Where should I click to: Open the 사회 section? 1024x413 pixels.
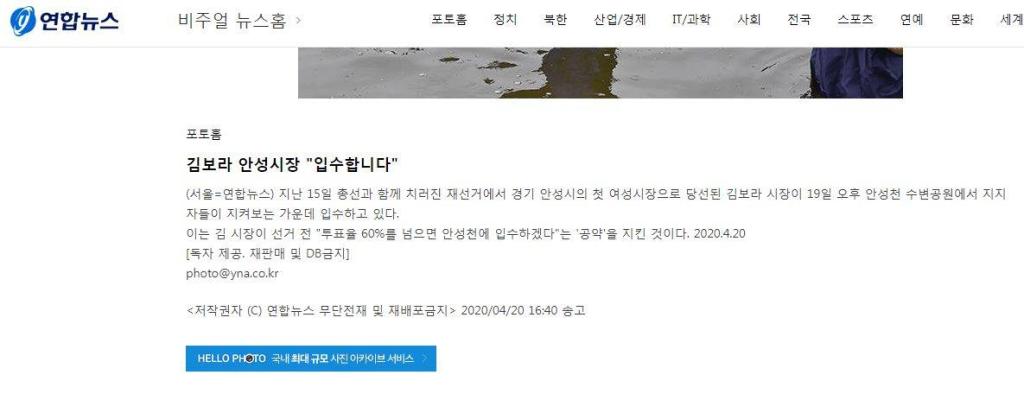click(748, 20)
